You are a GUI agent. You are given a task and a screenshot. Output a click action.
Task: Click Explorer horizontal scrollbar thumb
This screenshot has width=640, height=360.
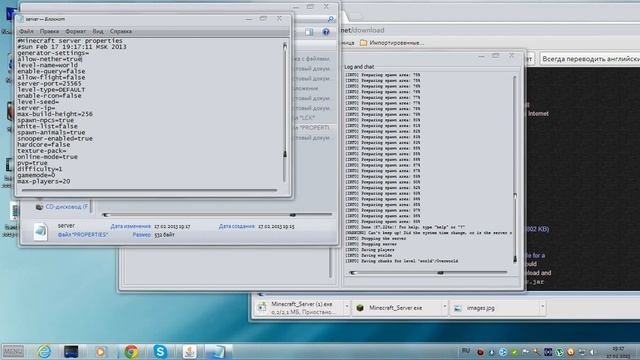(293, 215)
